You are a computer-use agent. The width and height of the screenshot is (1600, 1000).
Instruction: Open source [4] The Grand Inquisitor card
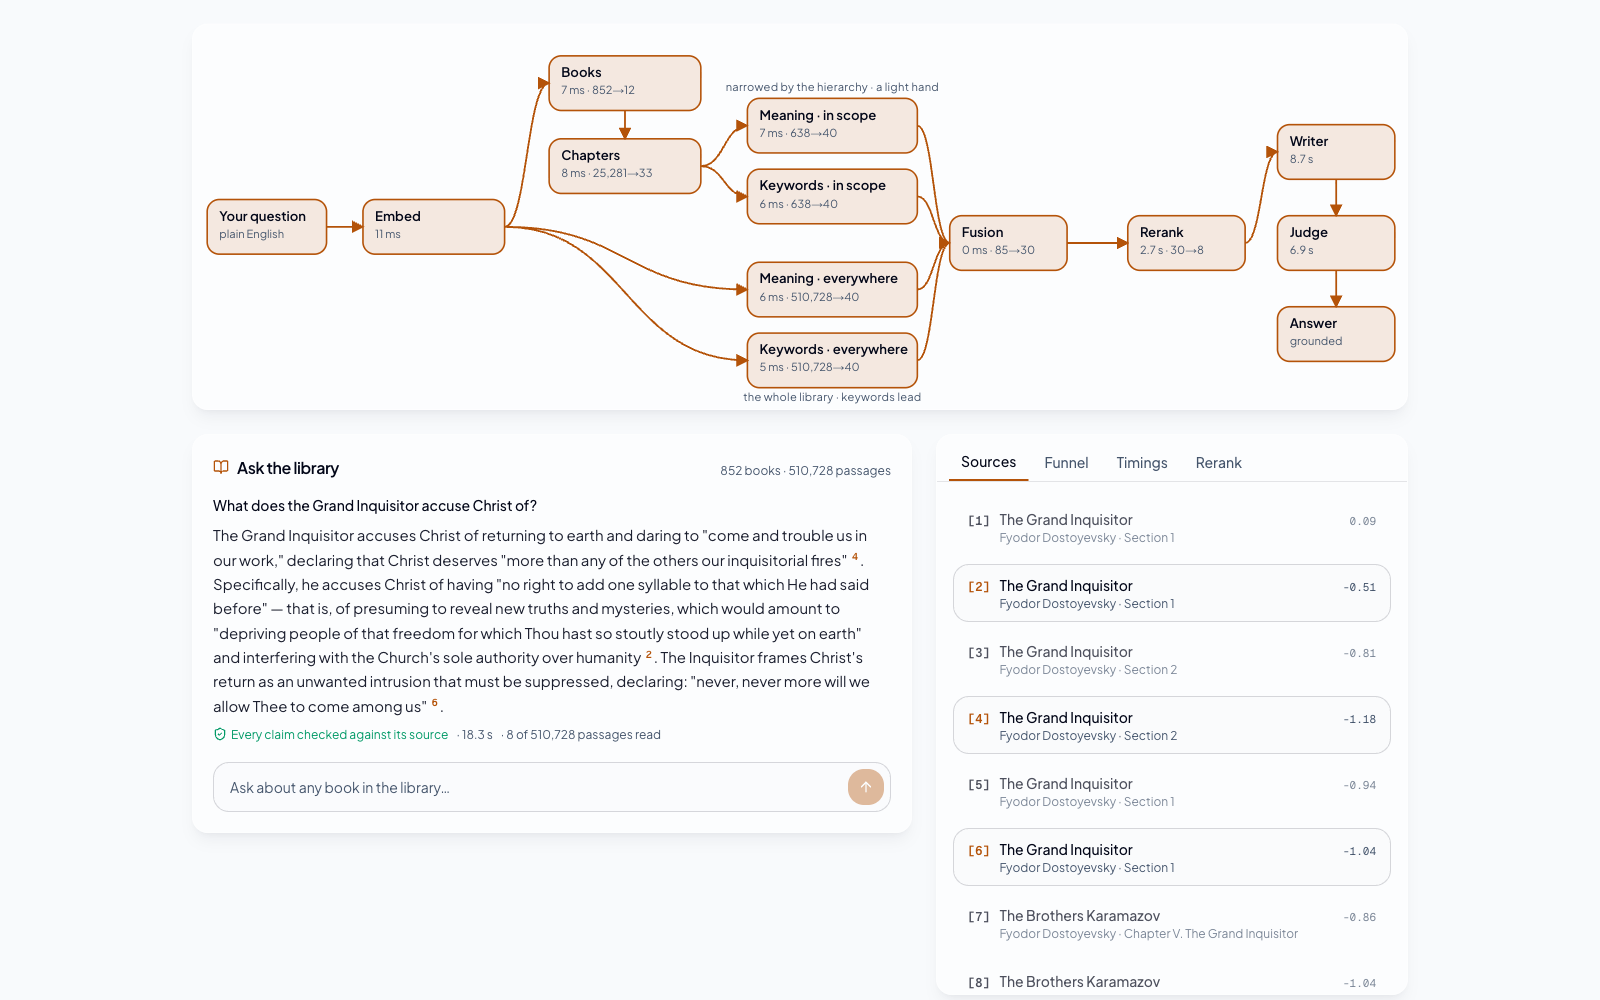point(1172,725)
